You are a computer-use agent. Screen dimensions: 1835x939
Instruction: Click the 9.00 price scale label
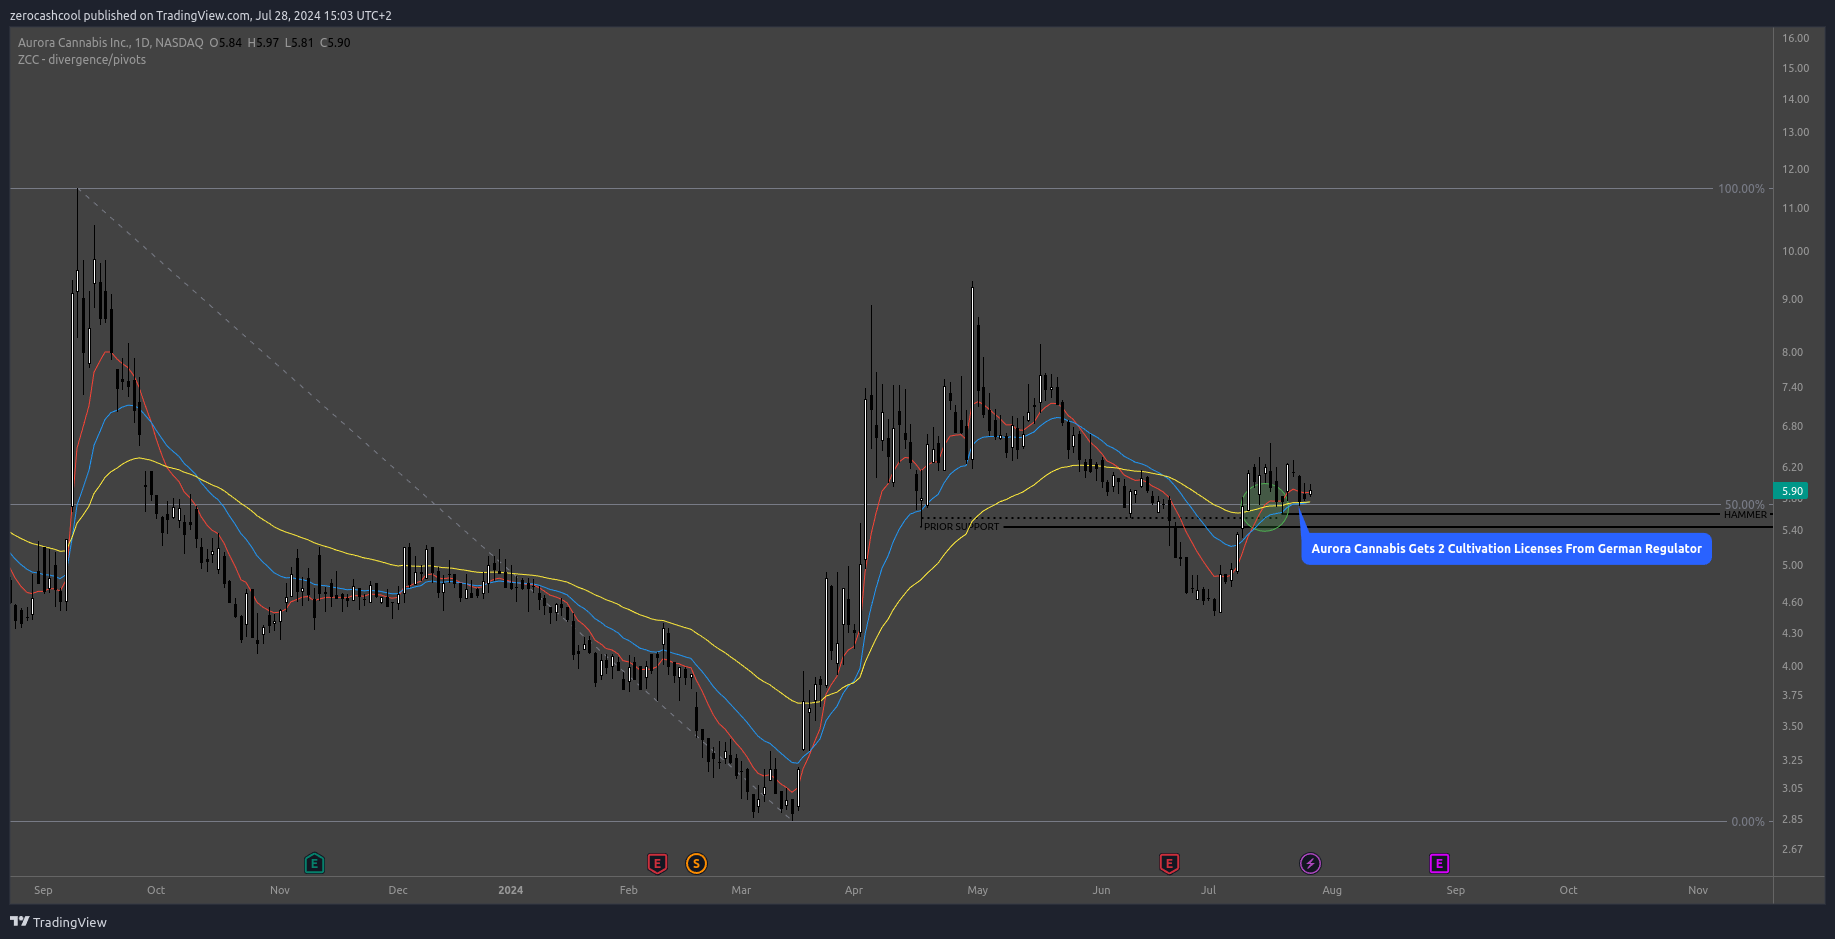coord(1792,299)
